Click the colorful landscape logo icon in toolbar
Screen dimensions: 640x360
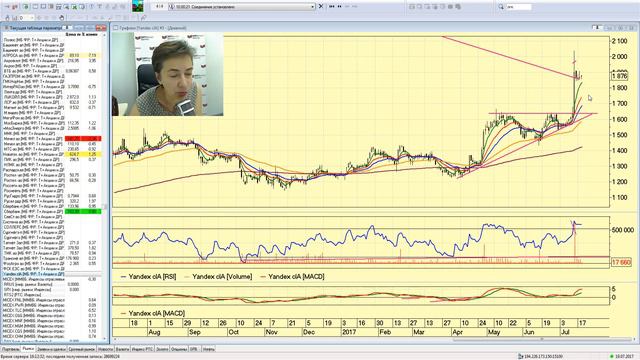coord(138,7)
